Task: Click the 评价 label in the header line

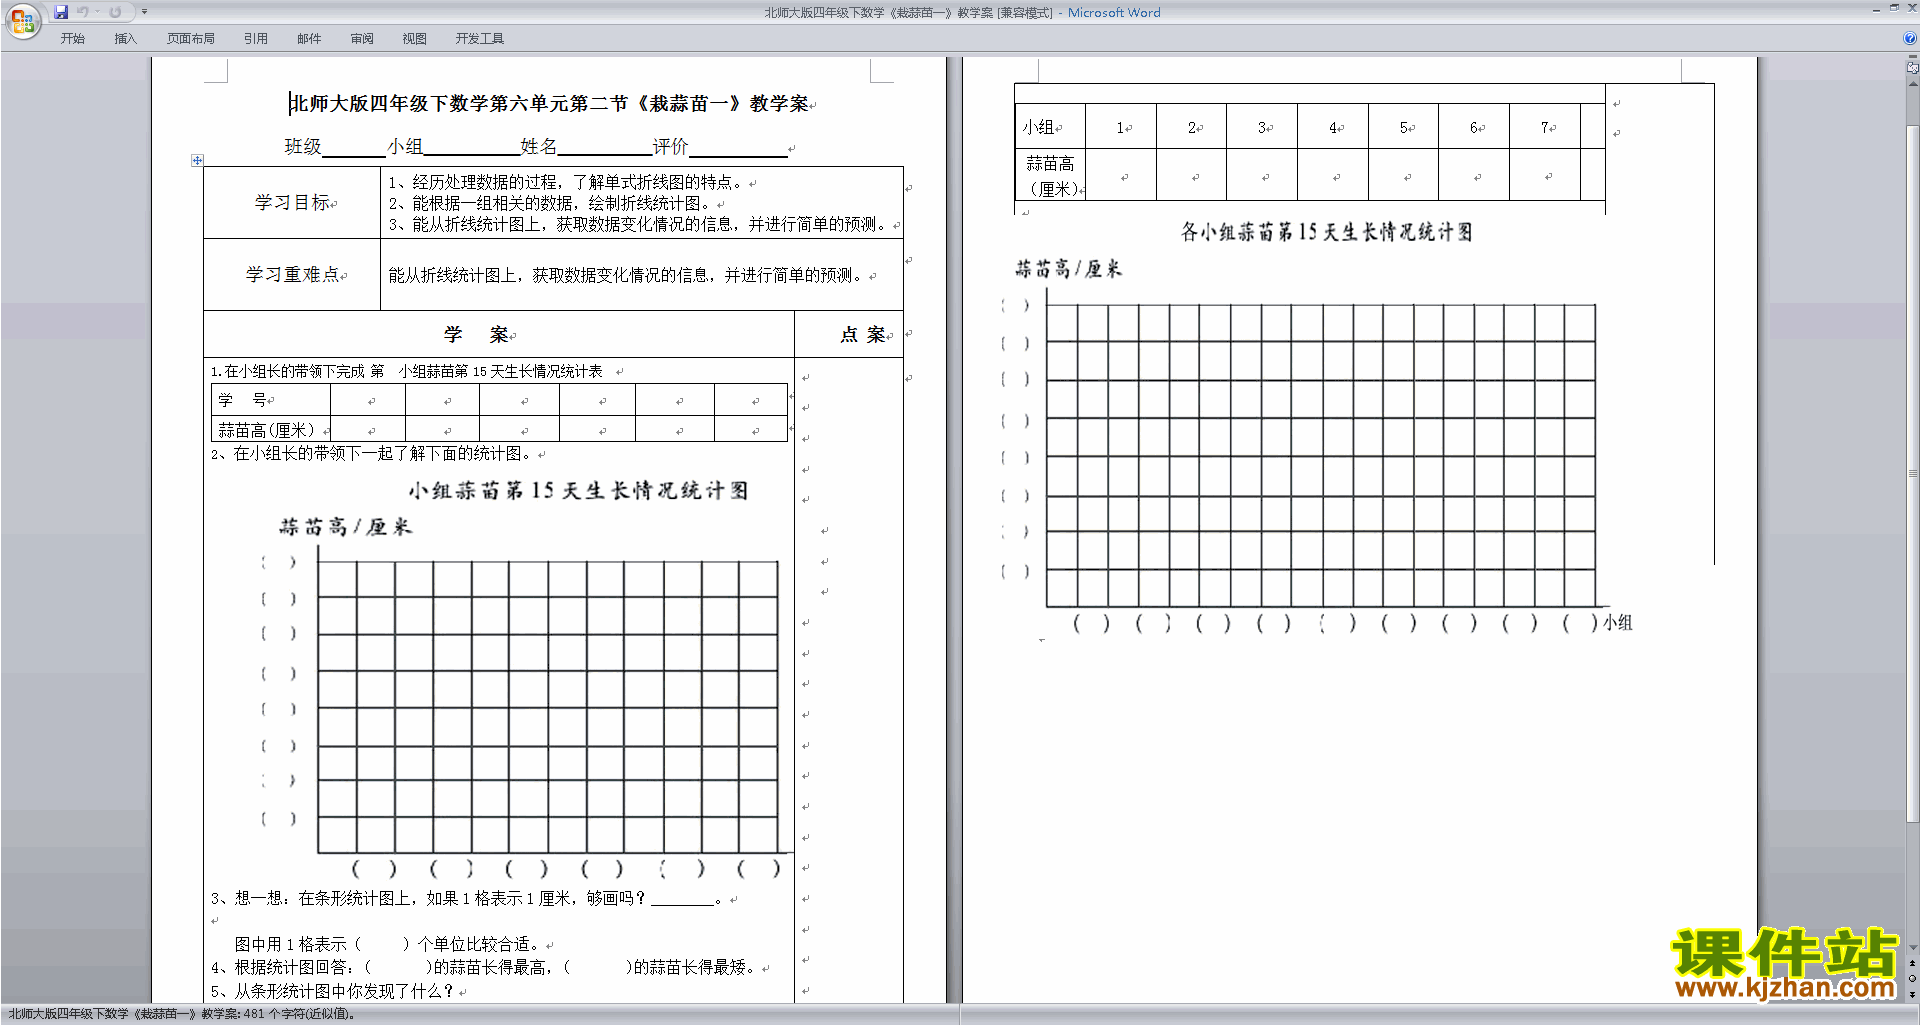Action: 671,147
